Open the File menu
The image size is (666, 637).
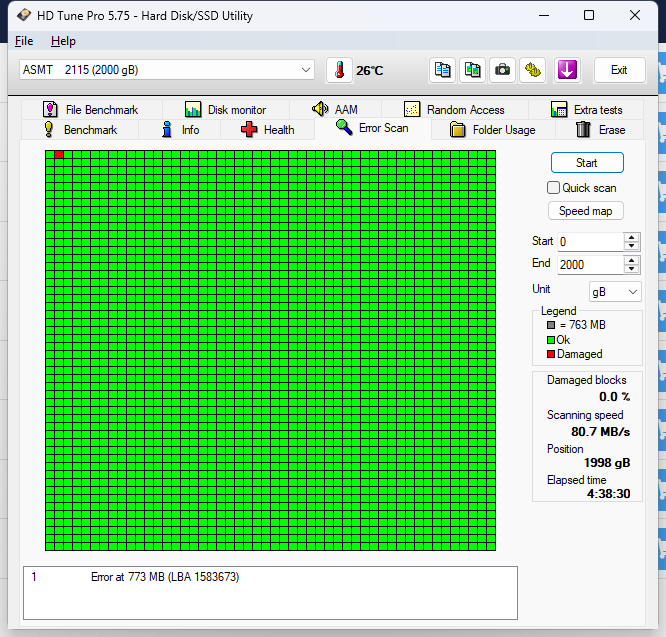coord(24,41)
